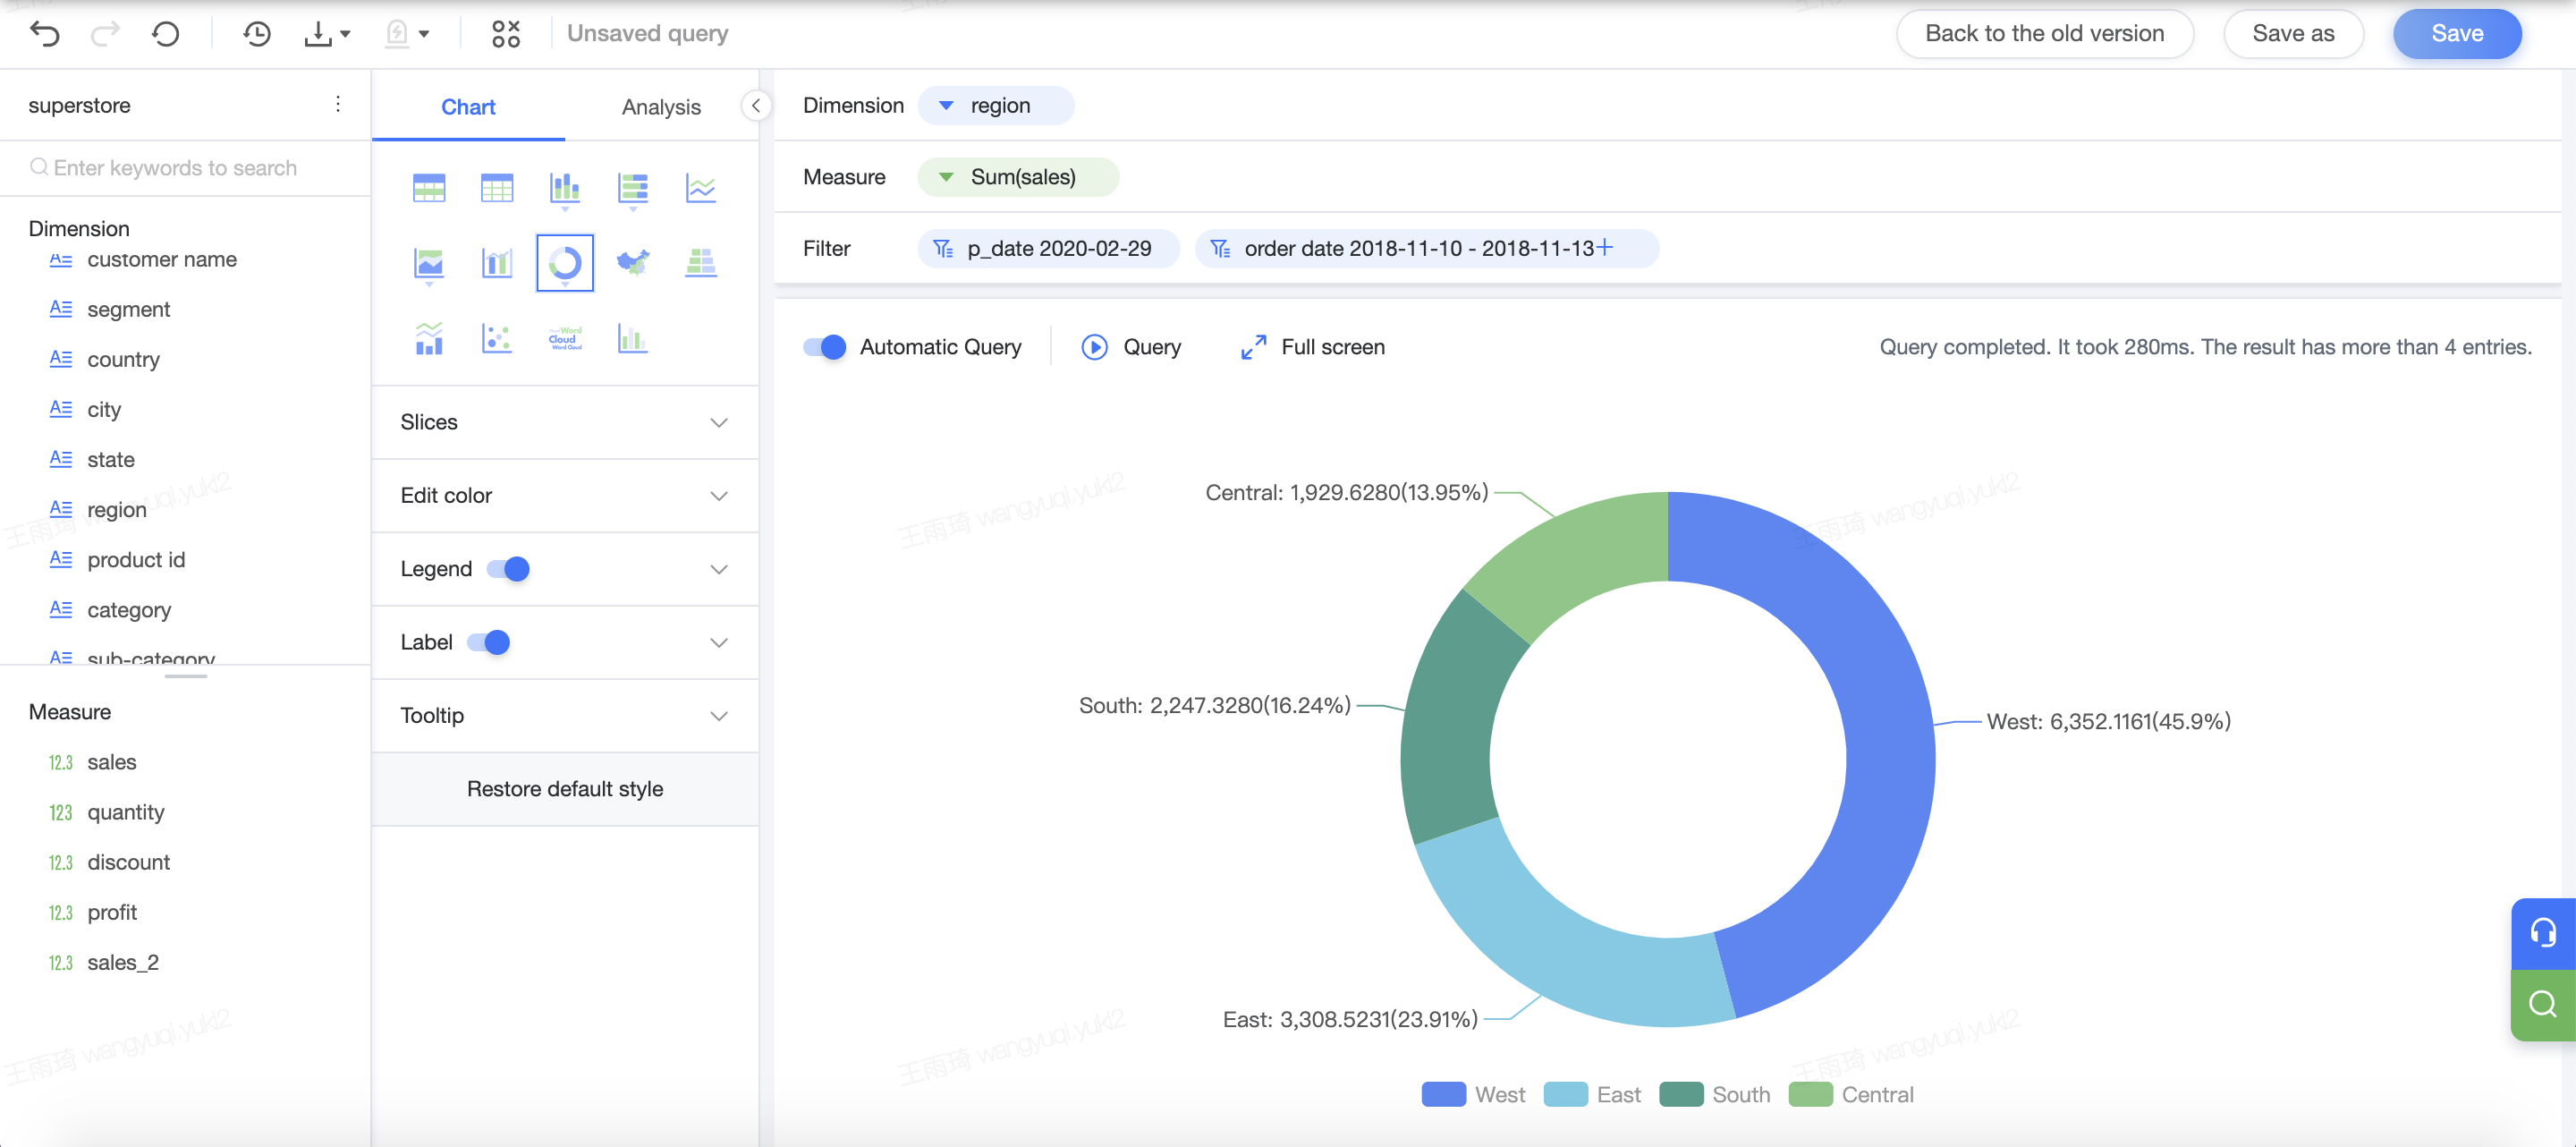Click the alert bell document icon
2576x1147 pixels.
tap(398, 34)
